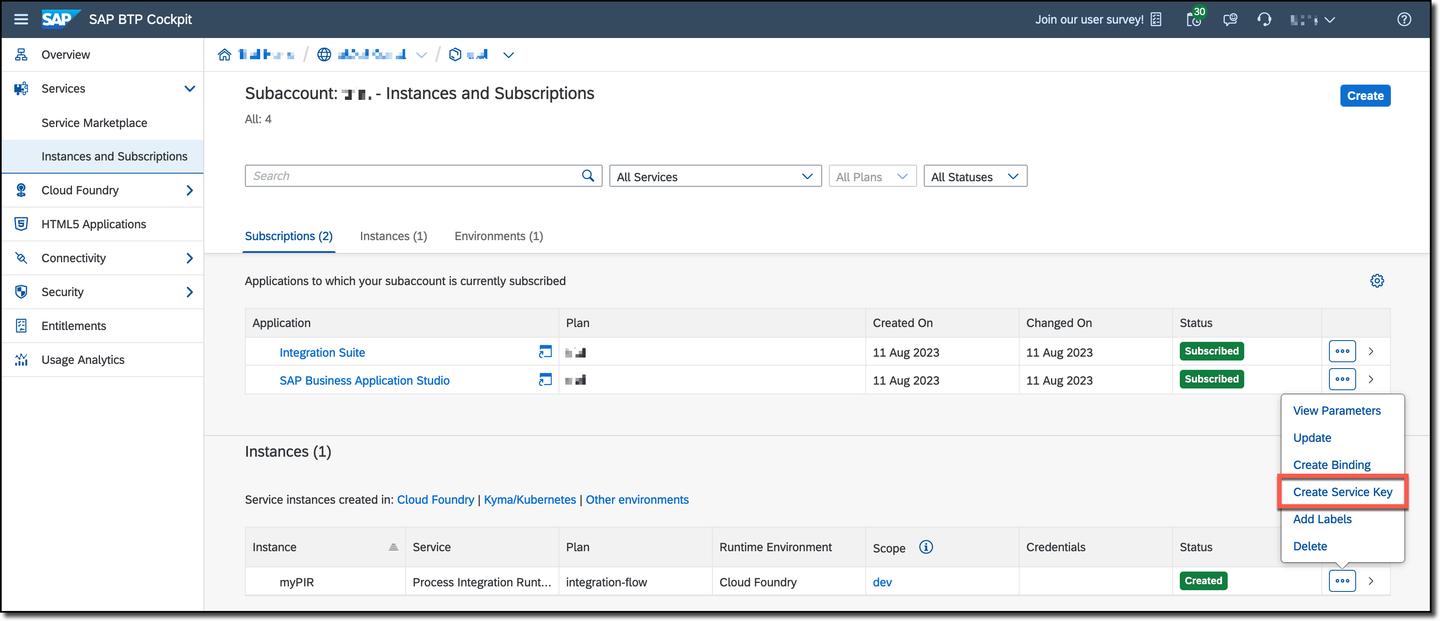Click the SAP logo
Screen dimensions: 1440x621
tap(61, 19)
